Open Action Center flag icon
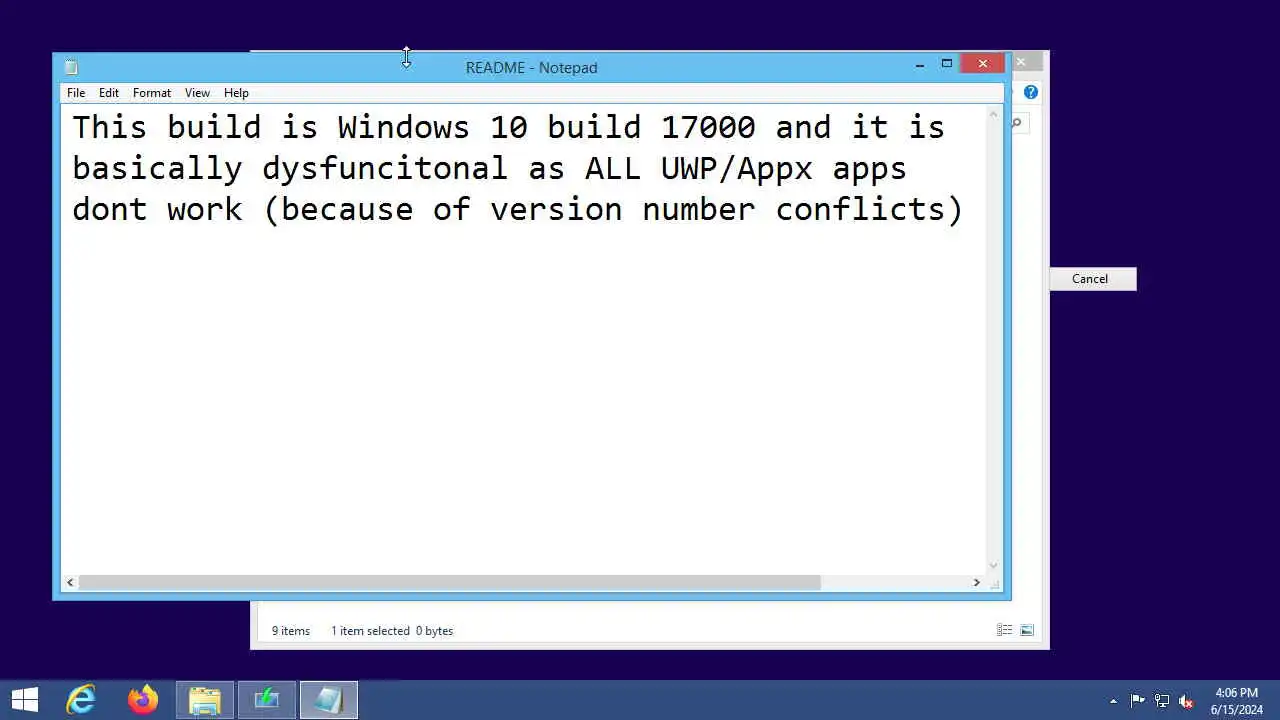The image size is (1280, 720). (1138, 701)
